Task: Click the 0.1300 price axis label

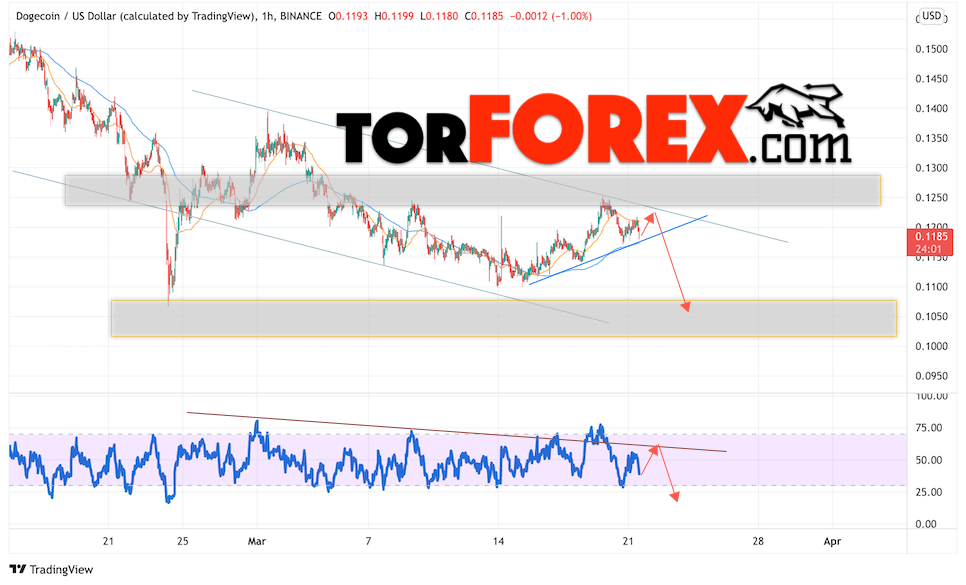Action: pos(931,168)
